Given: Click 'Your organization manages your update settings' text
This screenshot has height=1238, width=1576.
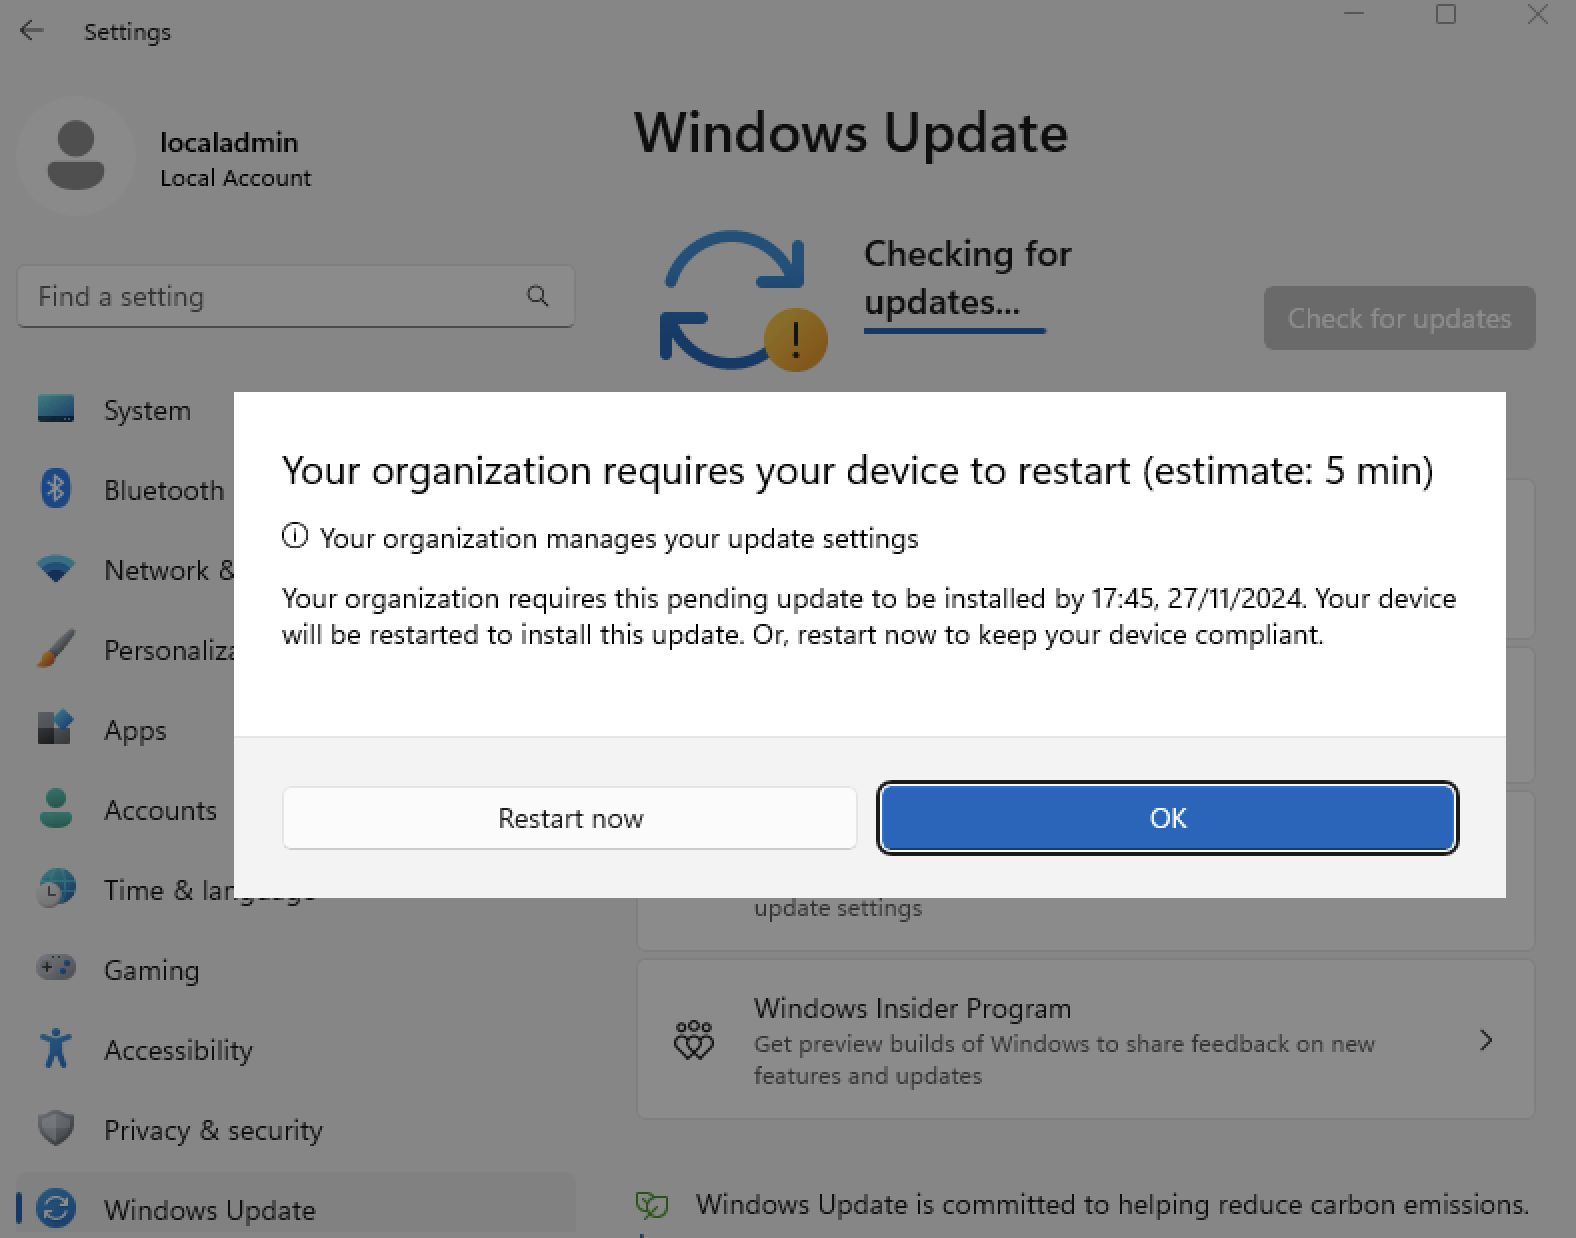Looking at the screenshot, I should click(619, 538).
